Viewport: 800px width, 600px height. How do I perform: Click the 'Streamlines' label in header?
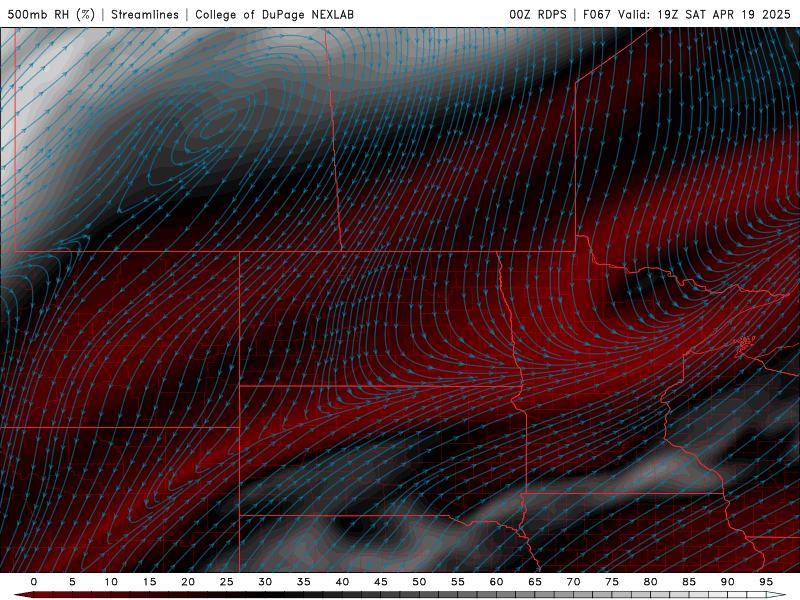coord(145,14)
